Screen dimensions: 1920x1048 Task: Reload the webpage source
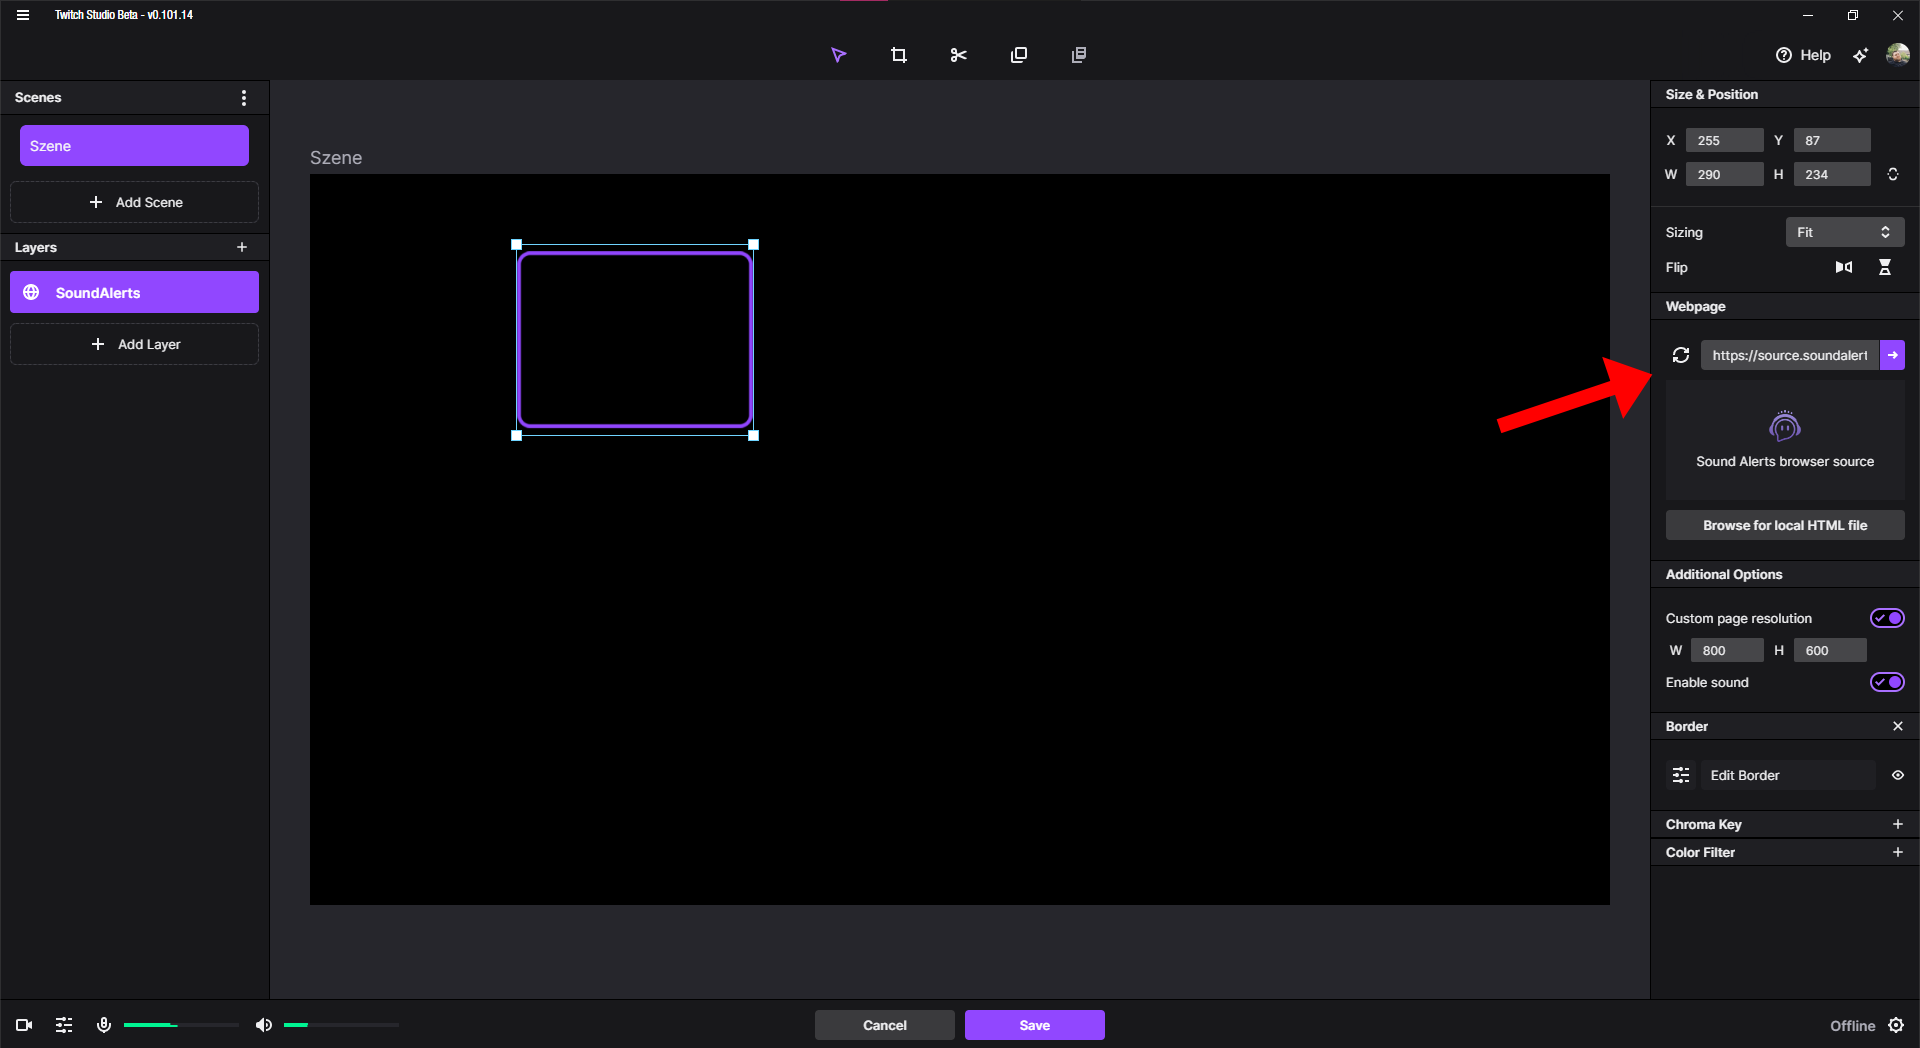tap(1681, 355)
